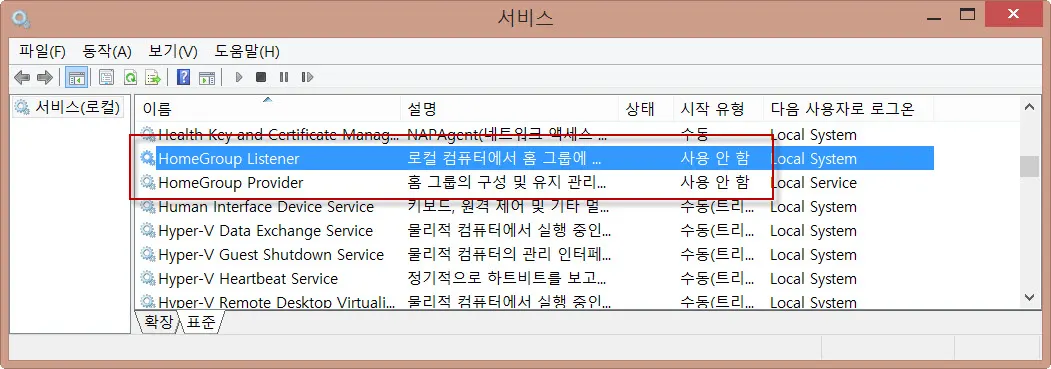
Task: Select the HomeGroup Provider service name
Action: [231, 183]
